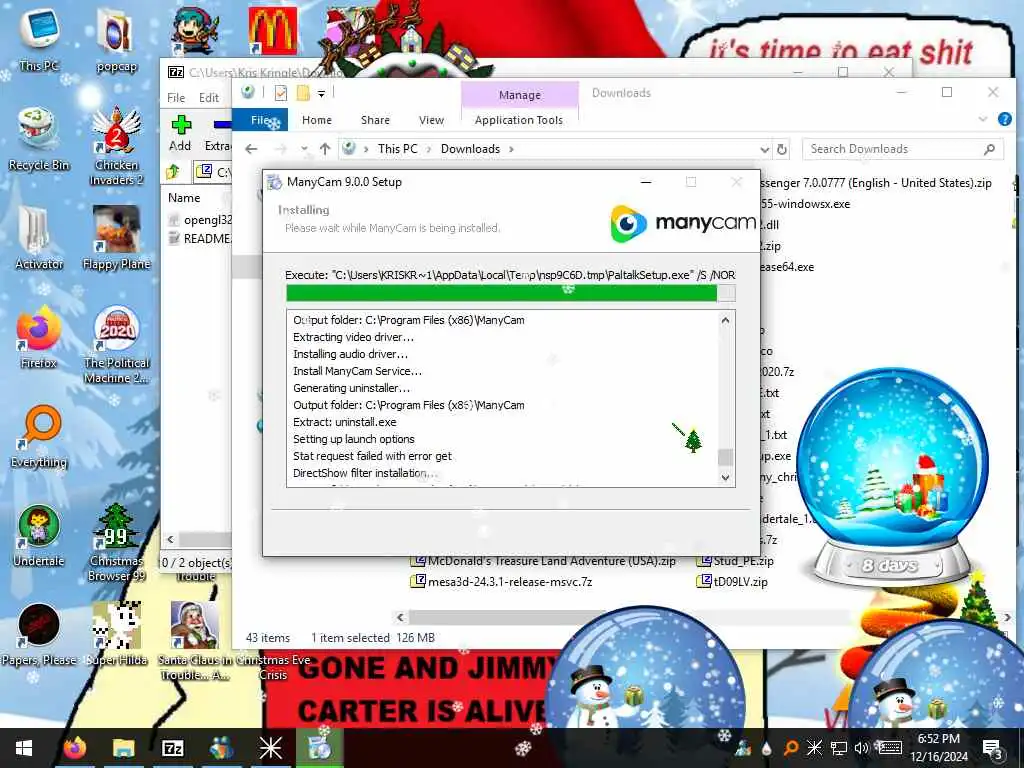Open volume control in system tray
1024x768 pixels.
click(x=861, y=748)
